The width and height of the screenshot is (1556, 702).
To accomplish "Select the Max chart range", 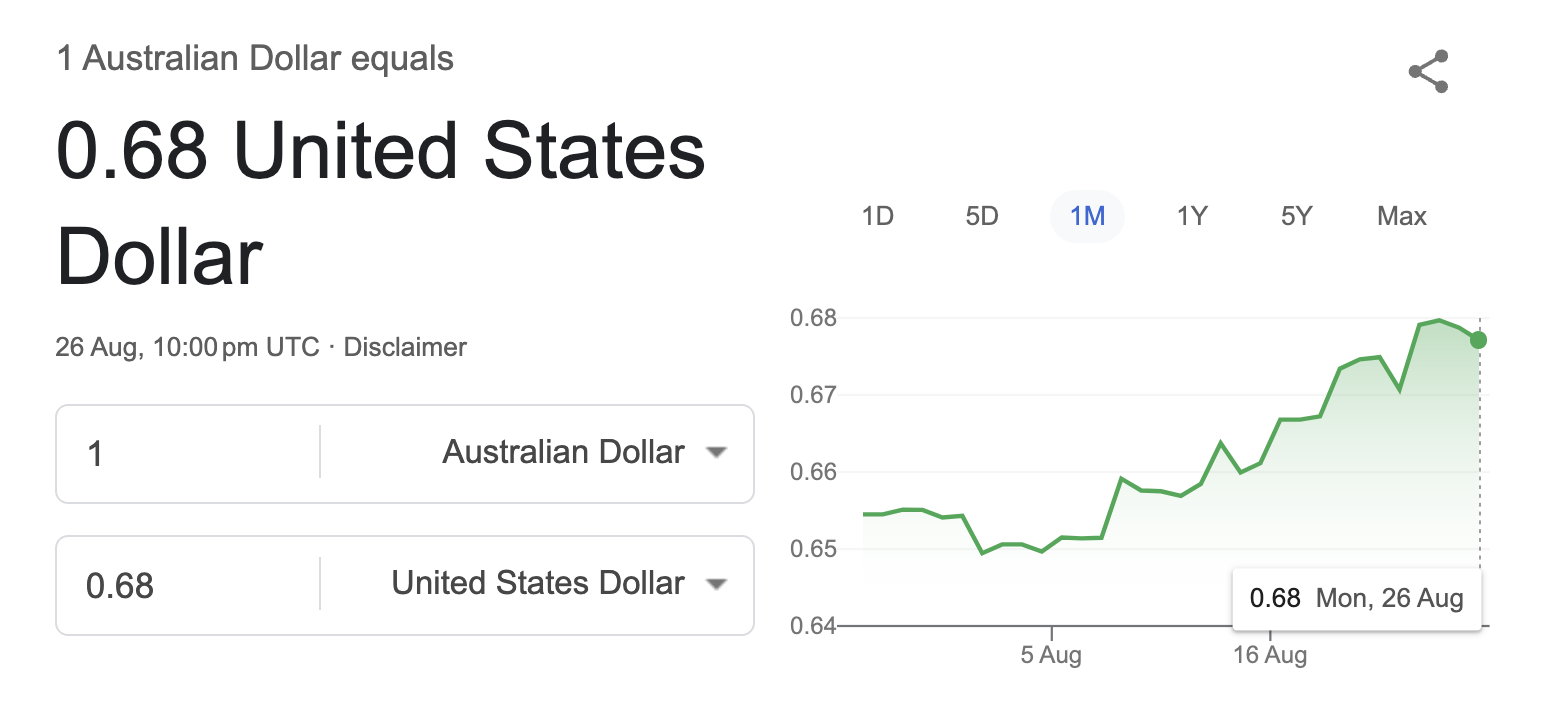I will click(x=1402, y=216).
